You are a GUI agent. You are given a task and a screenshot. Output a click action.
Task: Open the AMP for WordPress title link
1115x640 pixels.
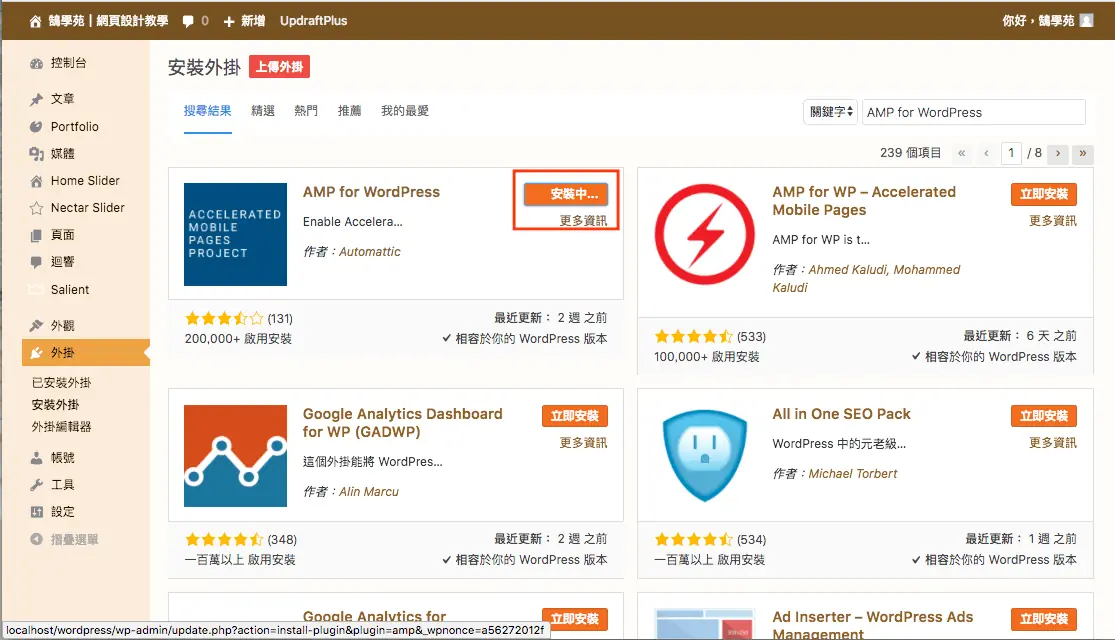(x=371, y=192)
